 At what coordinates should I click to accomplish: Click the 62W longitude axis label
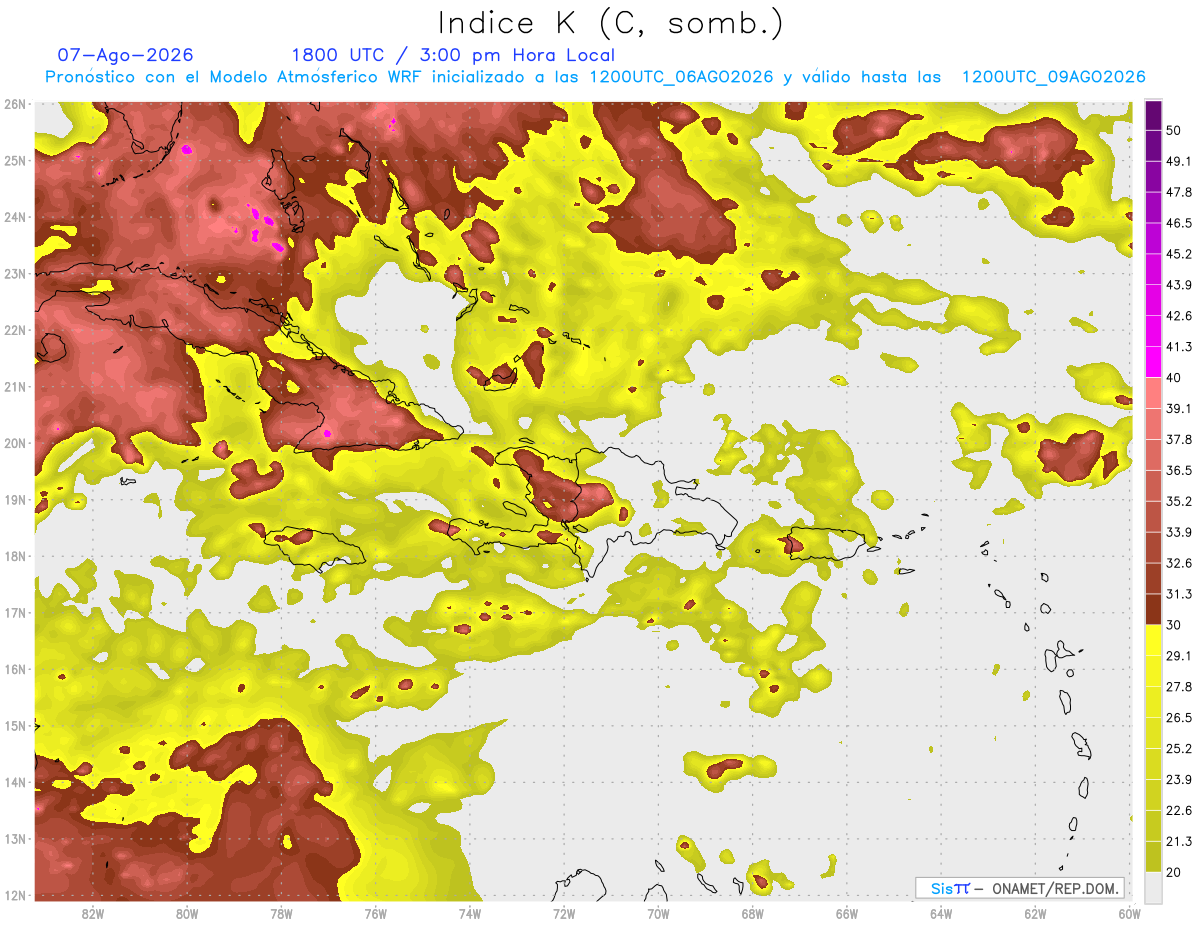1035,913
